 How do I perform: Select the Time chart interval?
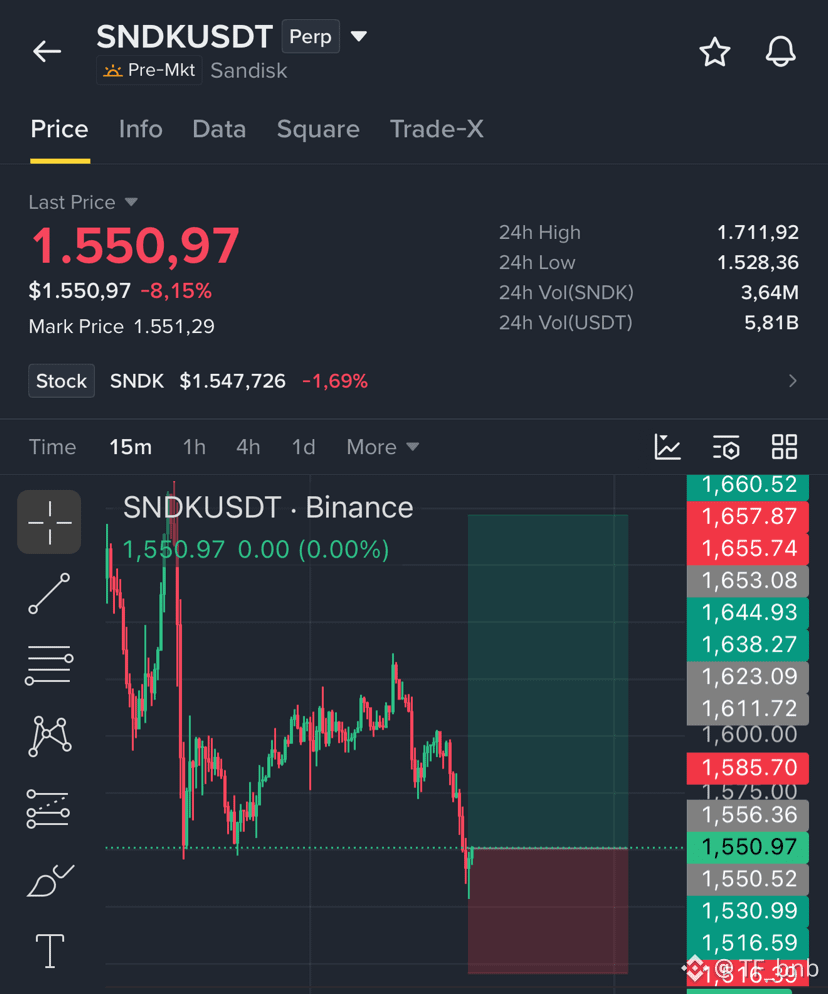[x=53, y=447]
